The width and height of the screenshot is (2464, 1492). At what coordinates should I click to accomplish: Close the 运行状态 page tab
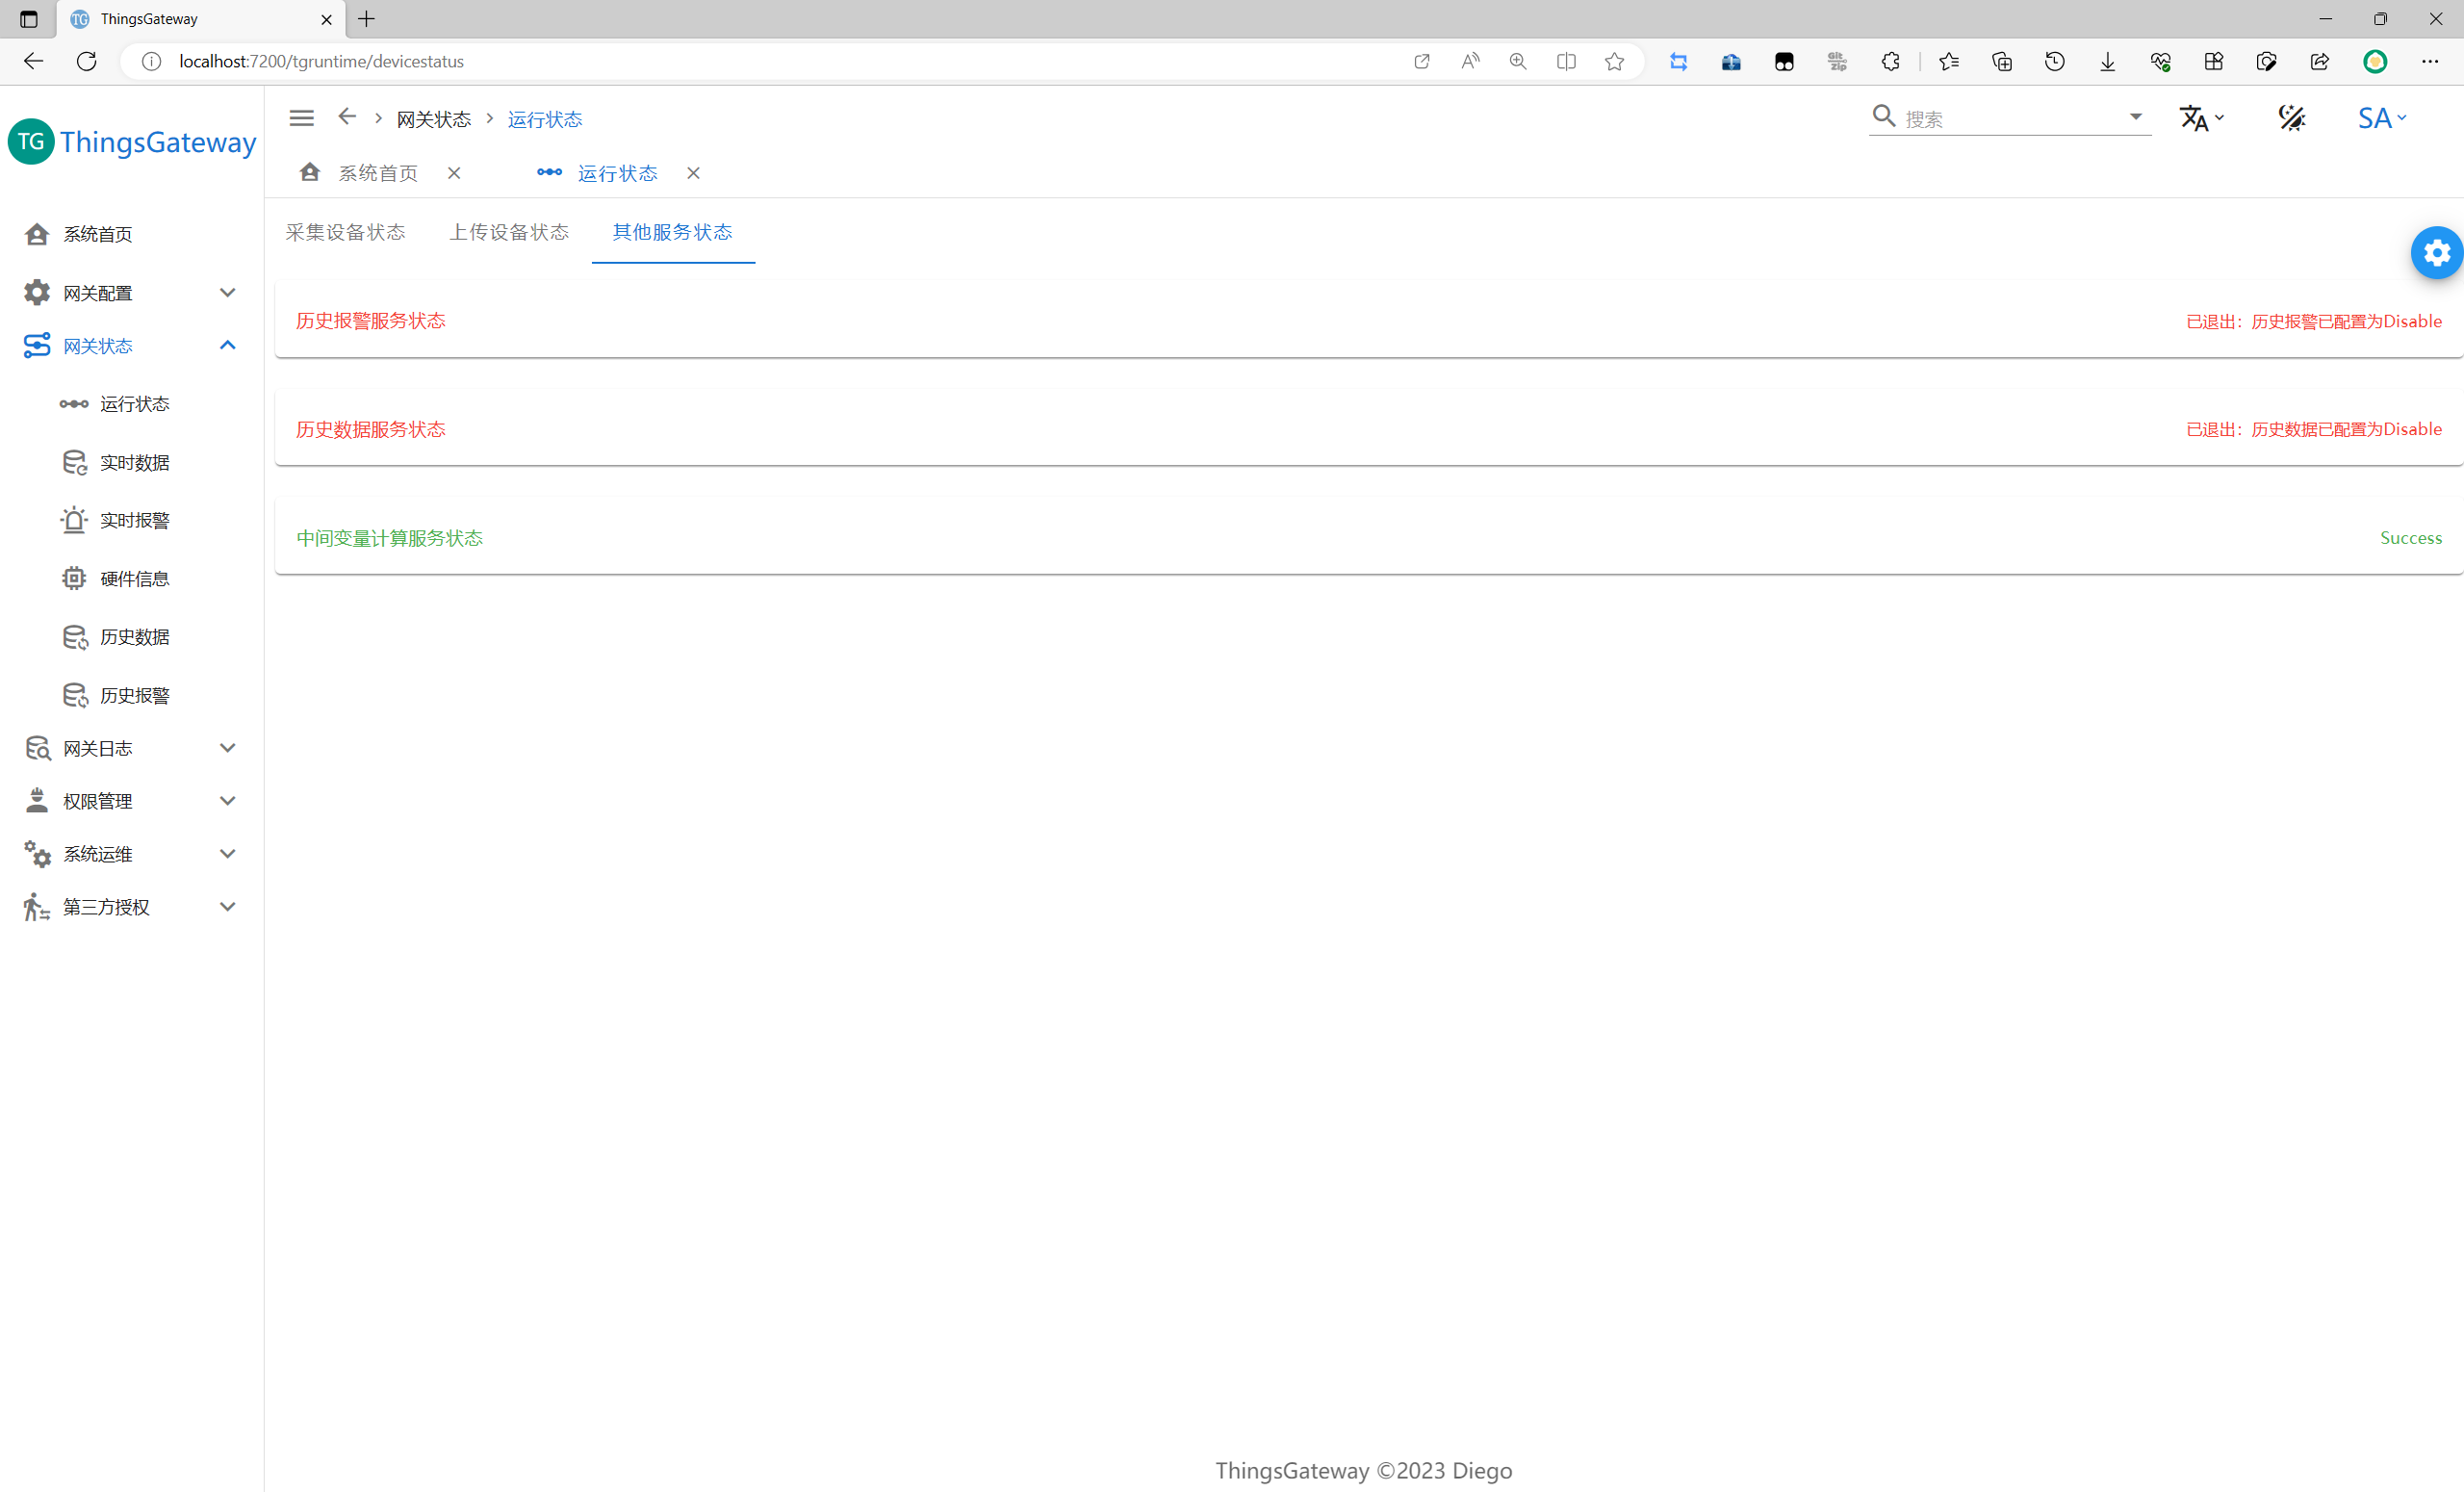(693, 173)
